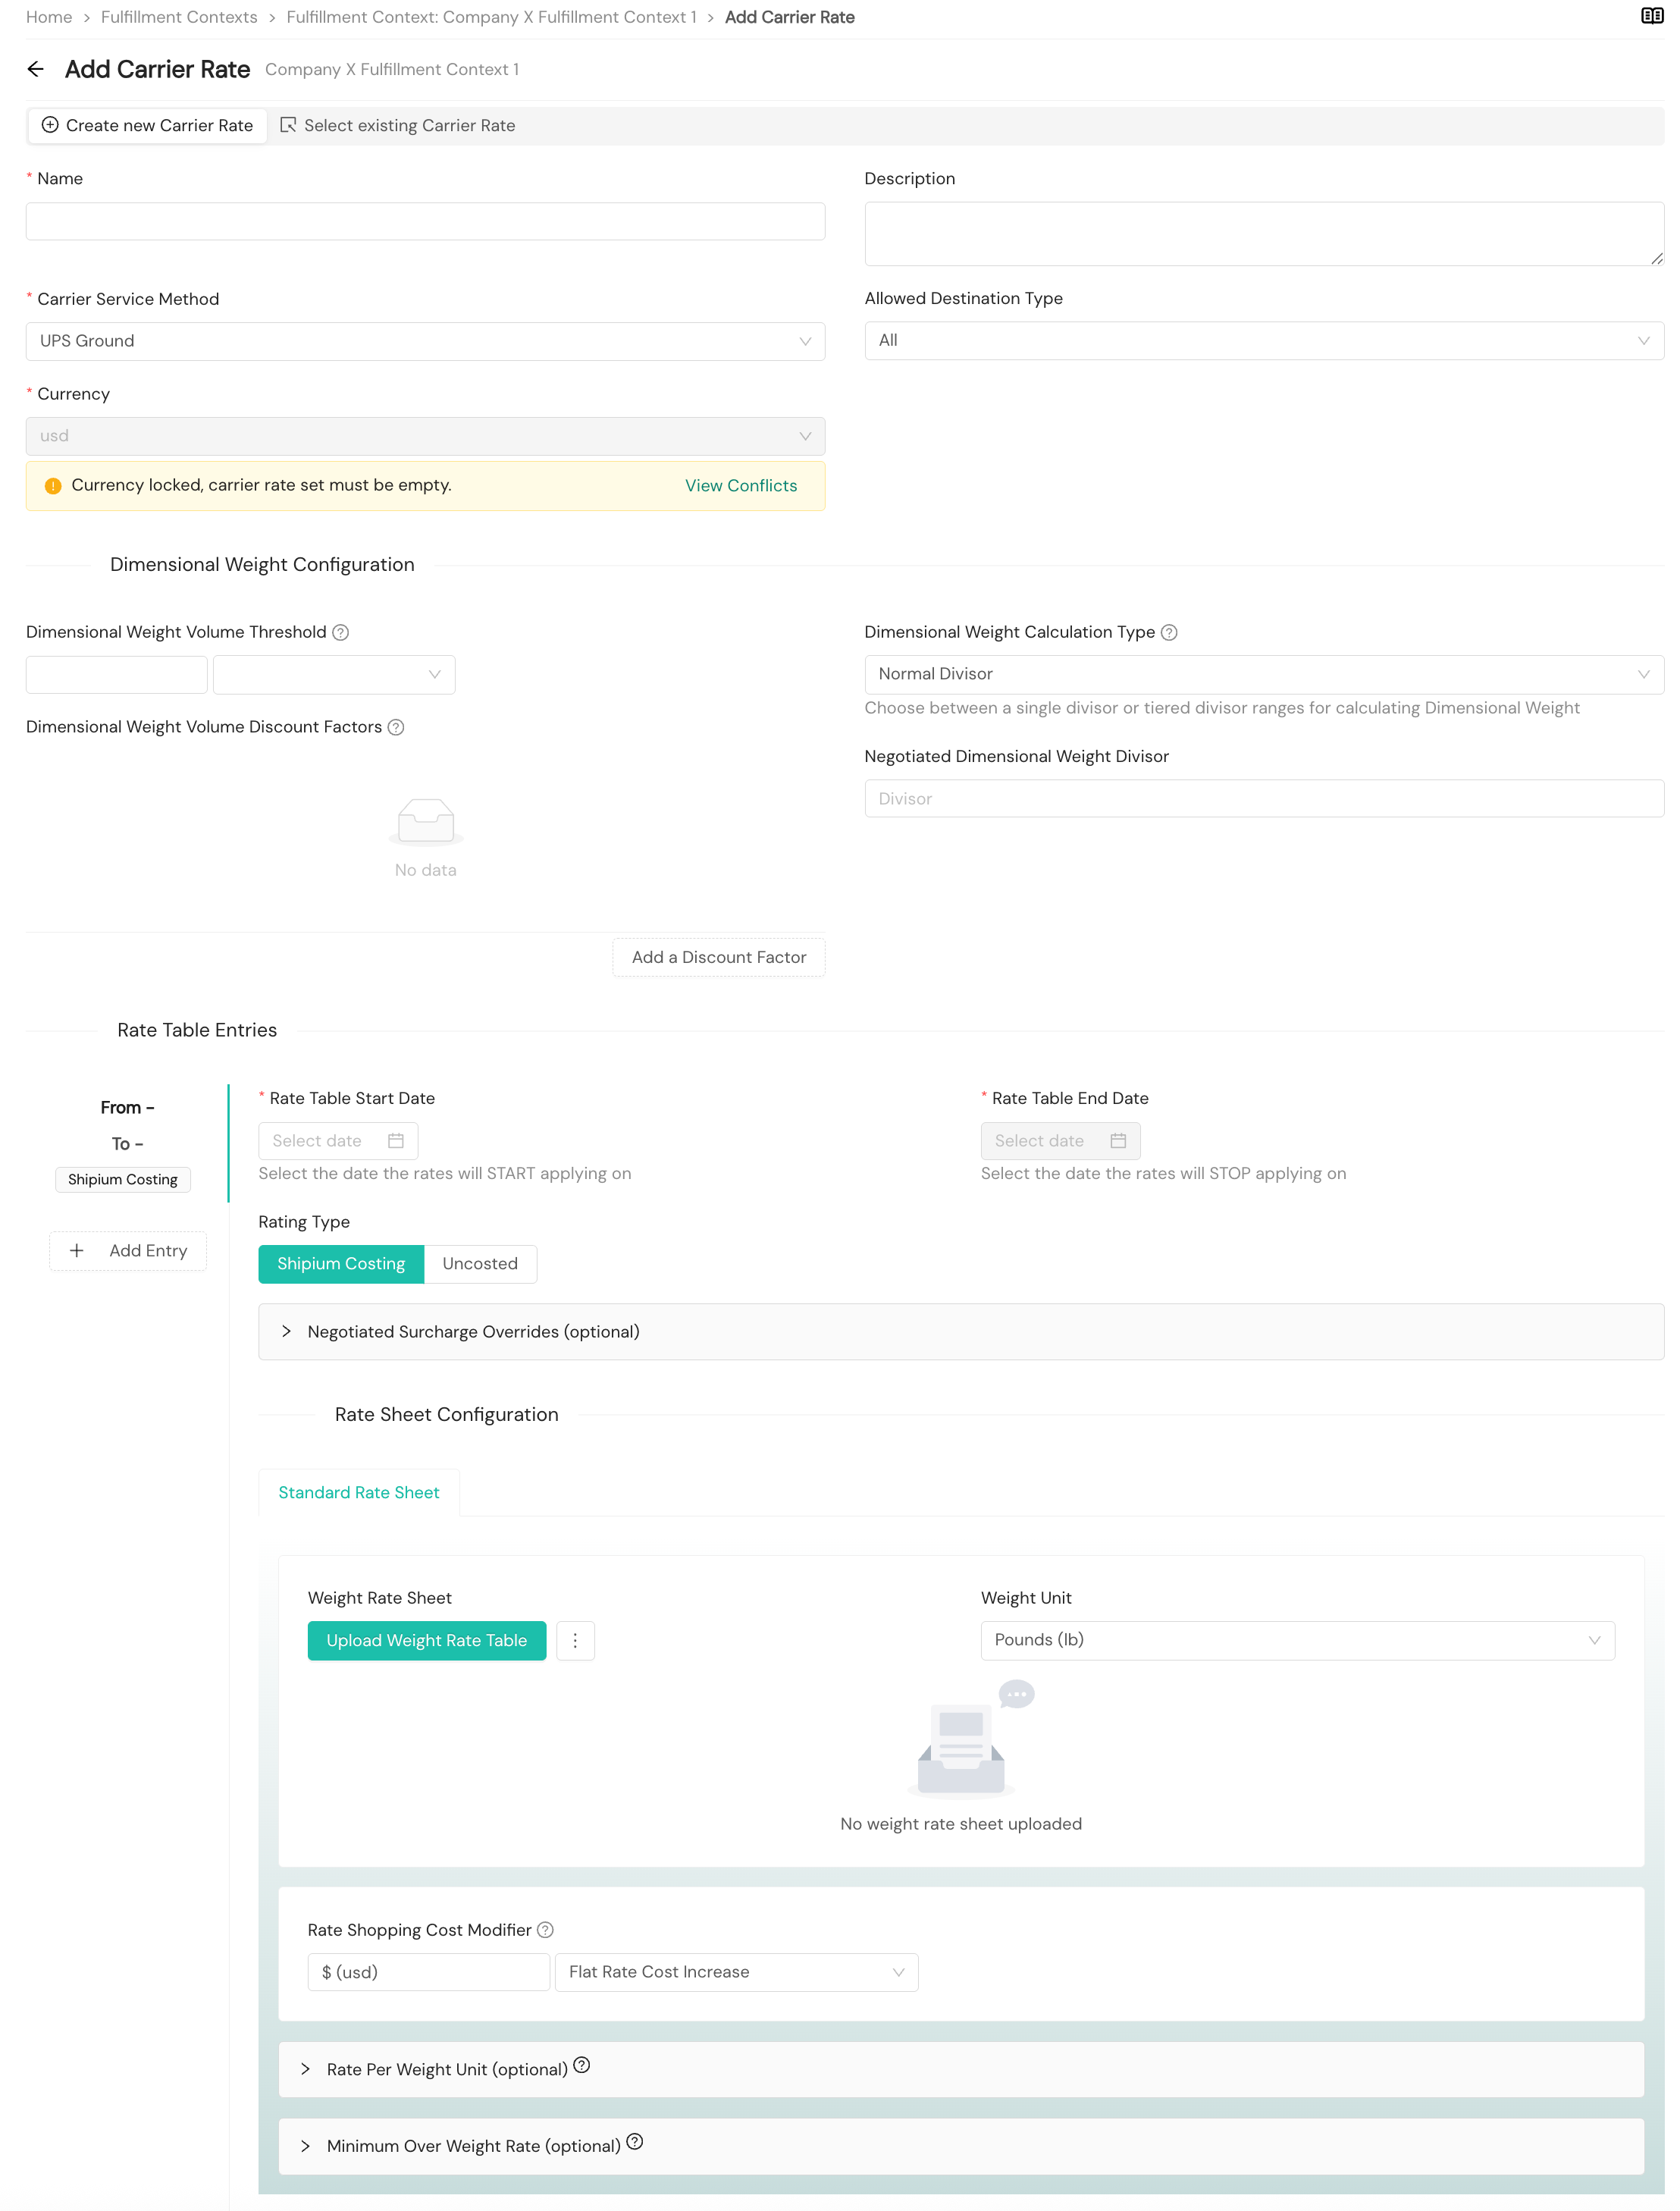Click help icon beside Volume Threshold
1680x2211 pixels.
(x=340, y=632)
